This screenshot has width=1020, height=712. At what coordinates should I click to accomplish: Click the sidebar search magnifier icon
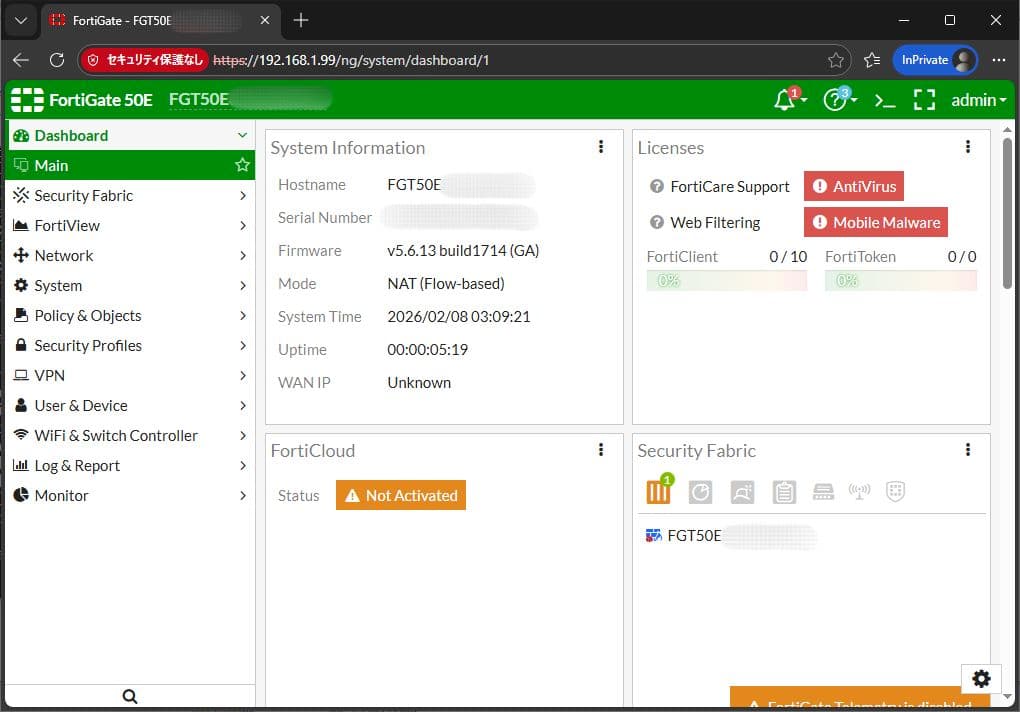tap(129, 696)
